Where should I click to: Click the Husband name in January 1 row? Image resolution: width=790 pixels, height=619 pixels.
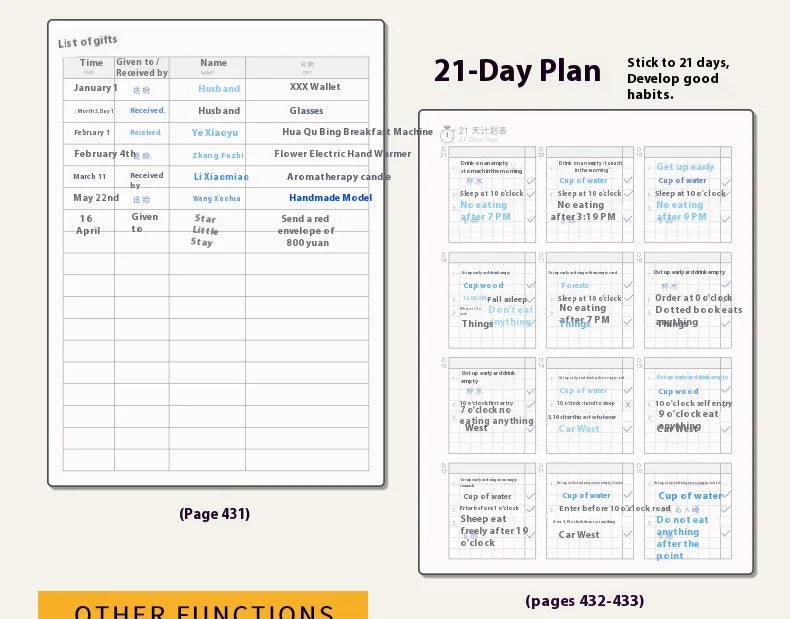219,89
